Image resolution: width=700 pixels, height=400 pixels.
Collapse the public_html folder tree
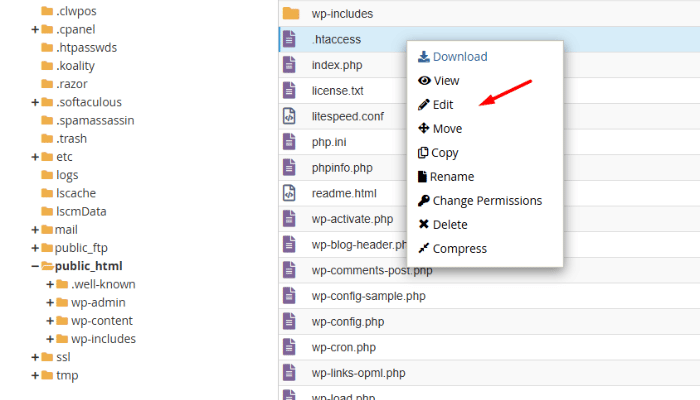click(x=35, y=266)
